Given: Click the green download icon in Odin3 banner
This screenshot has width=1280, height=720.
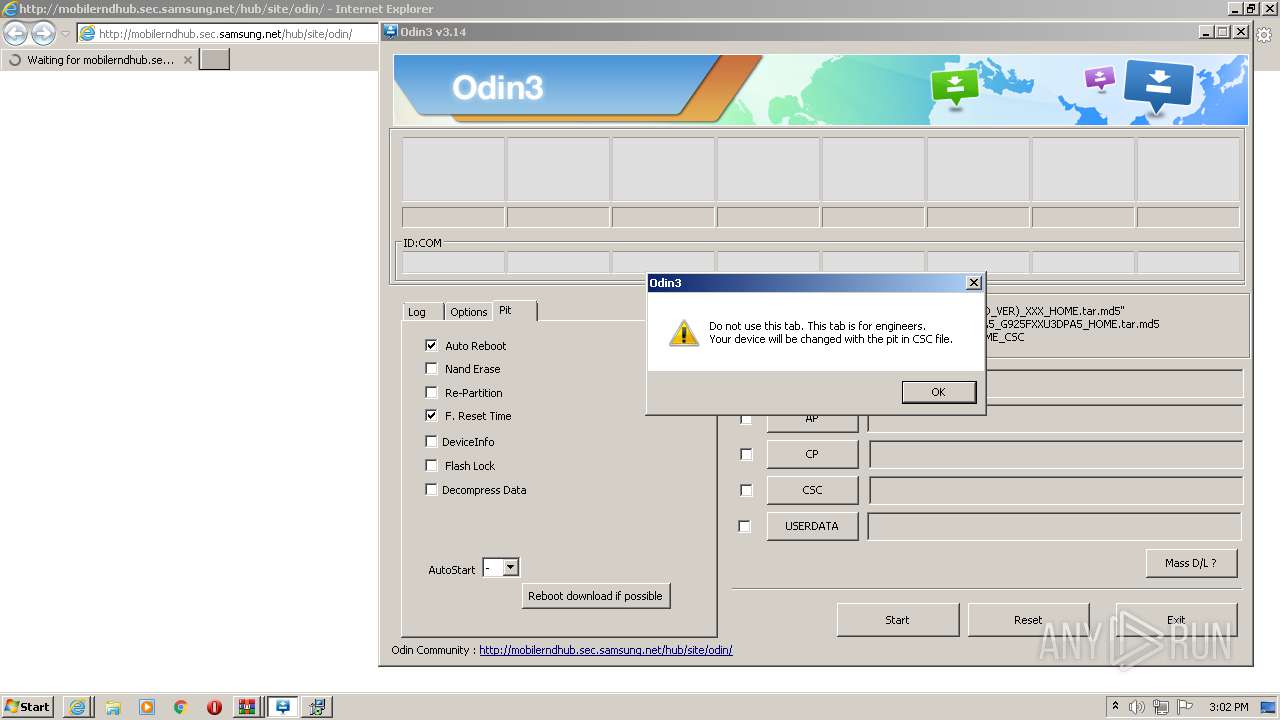Looking at the screenshot, I should tap(955, 86).
